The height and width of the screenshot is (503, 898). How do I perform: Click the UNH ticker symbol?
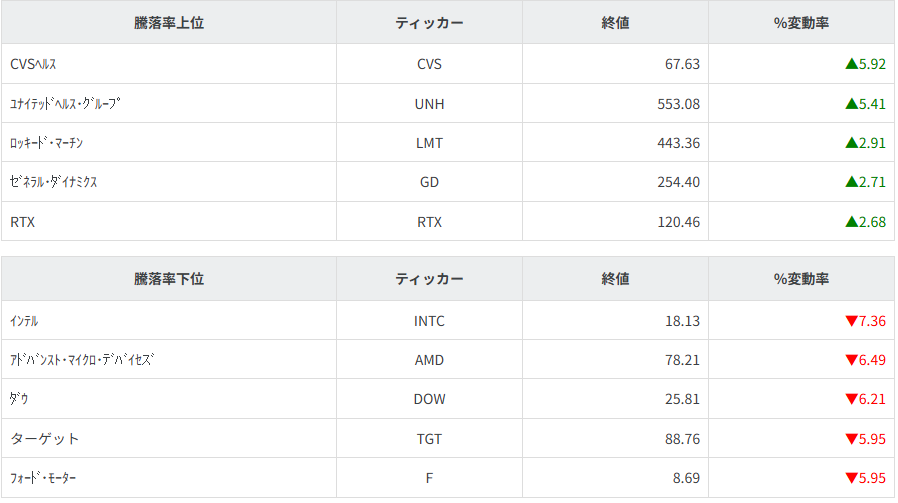(429, 103)
